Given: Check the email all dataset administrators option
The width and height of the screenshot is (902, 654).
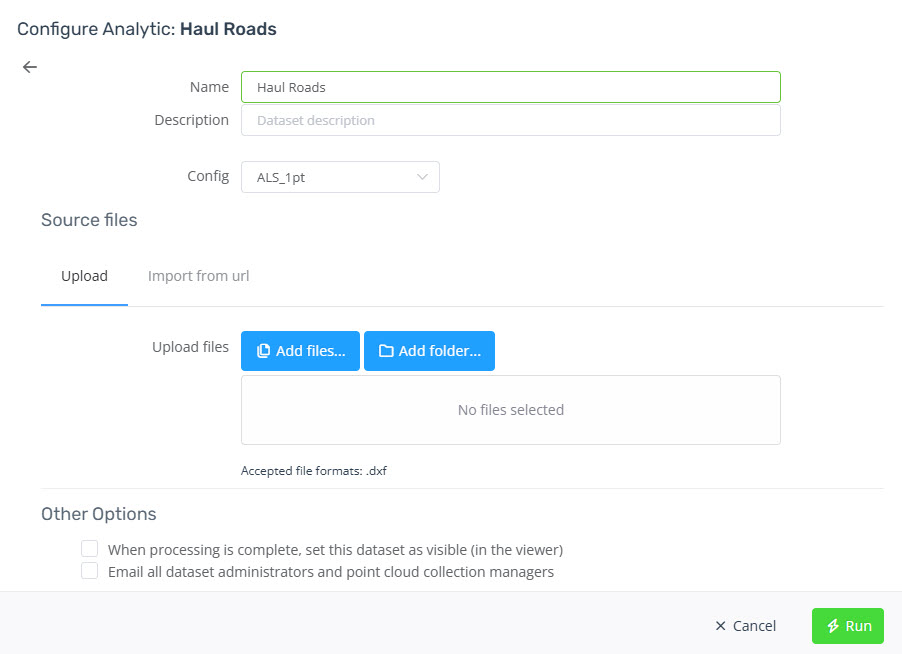Looking at the screenshot, I should pos(89,570).
